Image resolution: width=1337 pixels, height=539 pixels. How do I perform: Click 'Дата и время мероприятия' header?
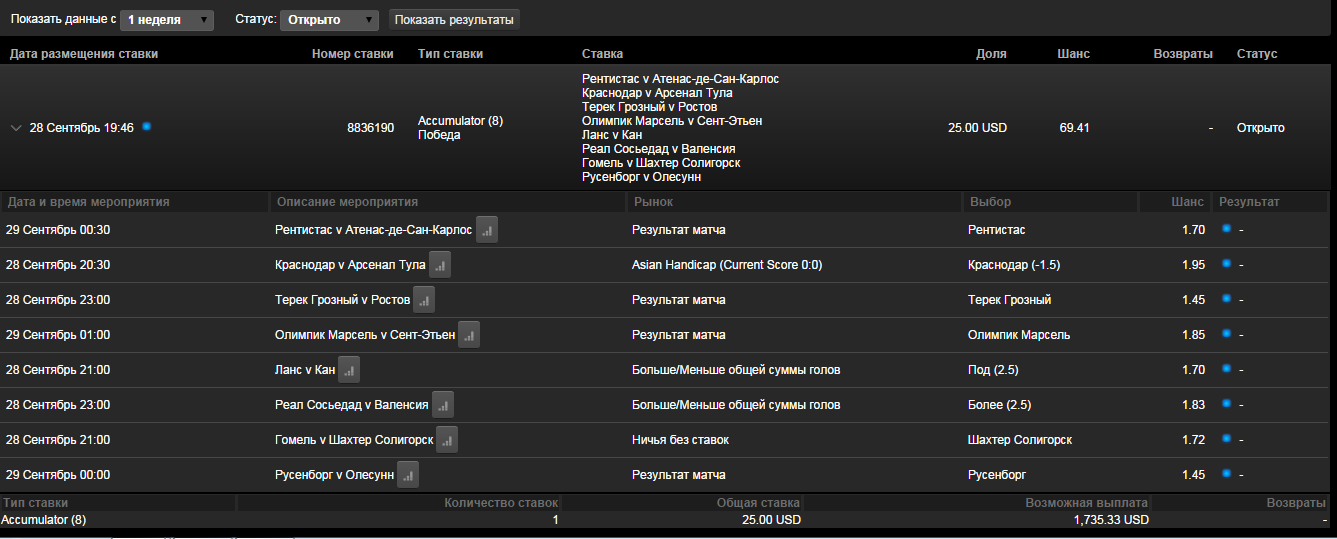[x=89, y=202]
